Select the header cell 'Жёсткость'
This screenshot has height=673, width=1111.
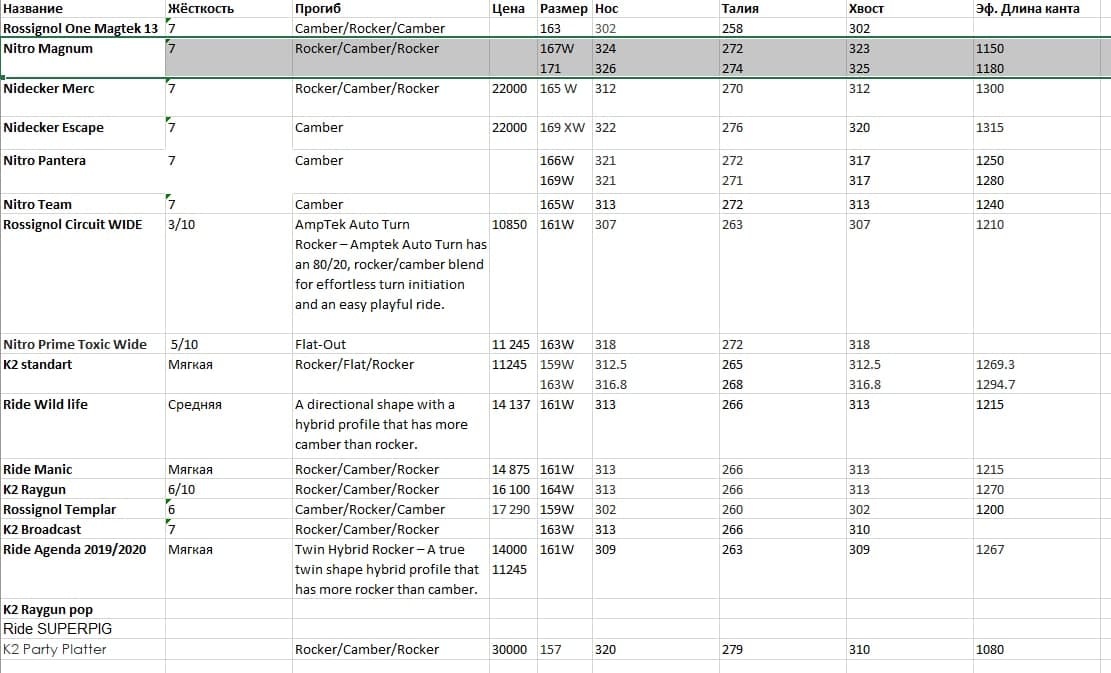(x=229, y=9)
